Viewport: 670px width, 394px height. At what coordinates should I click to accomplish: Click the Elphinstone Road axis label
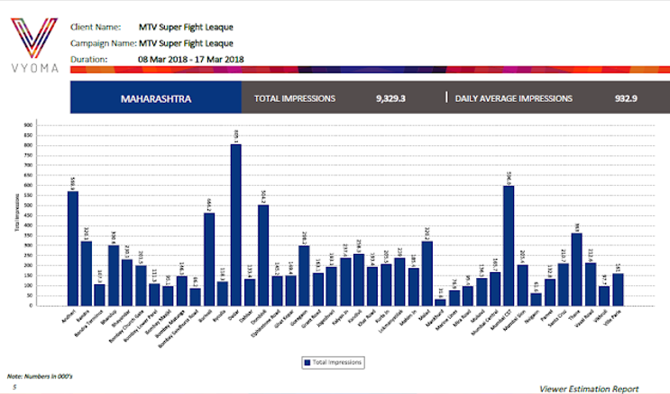[266, 323]
